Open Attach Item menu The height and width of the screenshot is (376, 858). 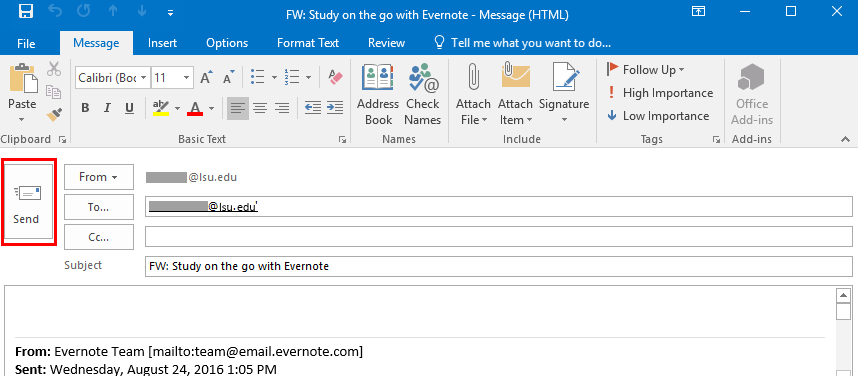pos(515,94)
